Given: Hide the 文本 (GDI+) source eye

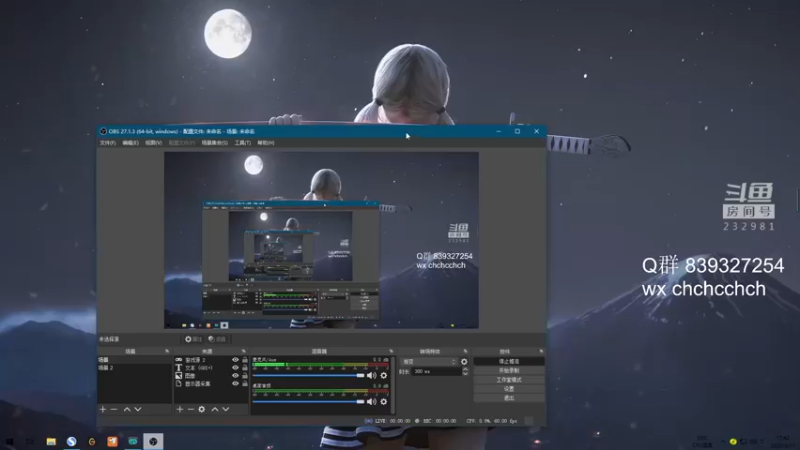Looking at the screenshot, I should pos(235,367).
